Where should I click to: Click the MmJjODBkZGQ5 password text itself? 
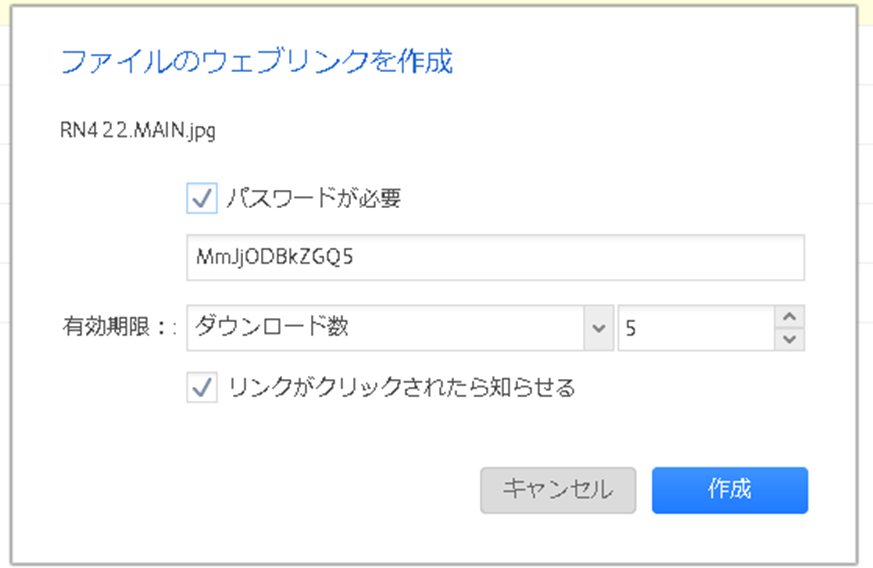click(x=274, y=257)
